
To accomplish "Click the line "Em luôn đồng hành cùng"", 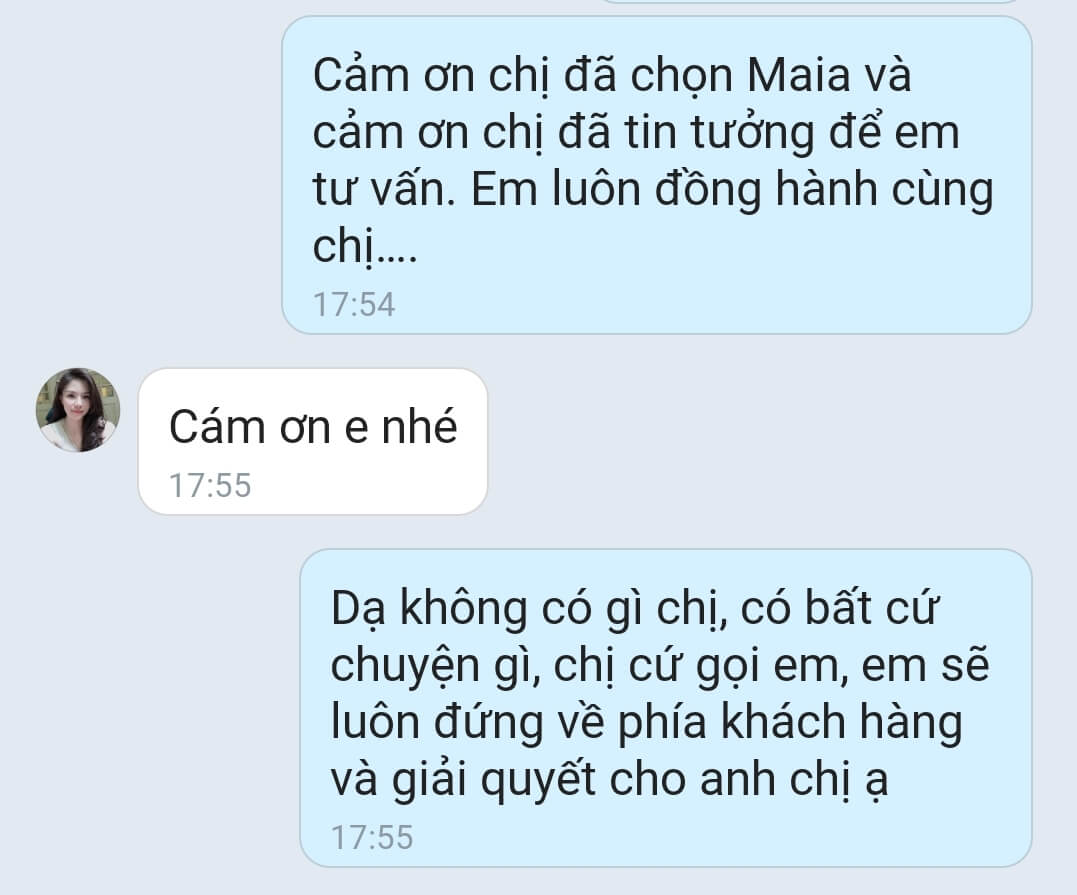I will (x=732, y=190).
